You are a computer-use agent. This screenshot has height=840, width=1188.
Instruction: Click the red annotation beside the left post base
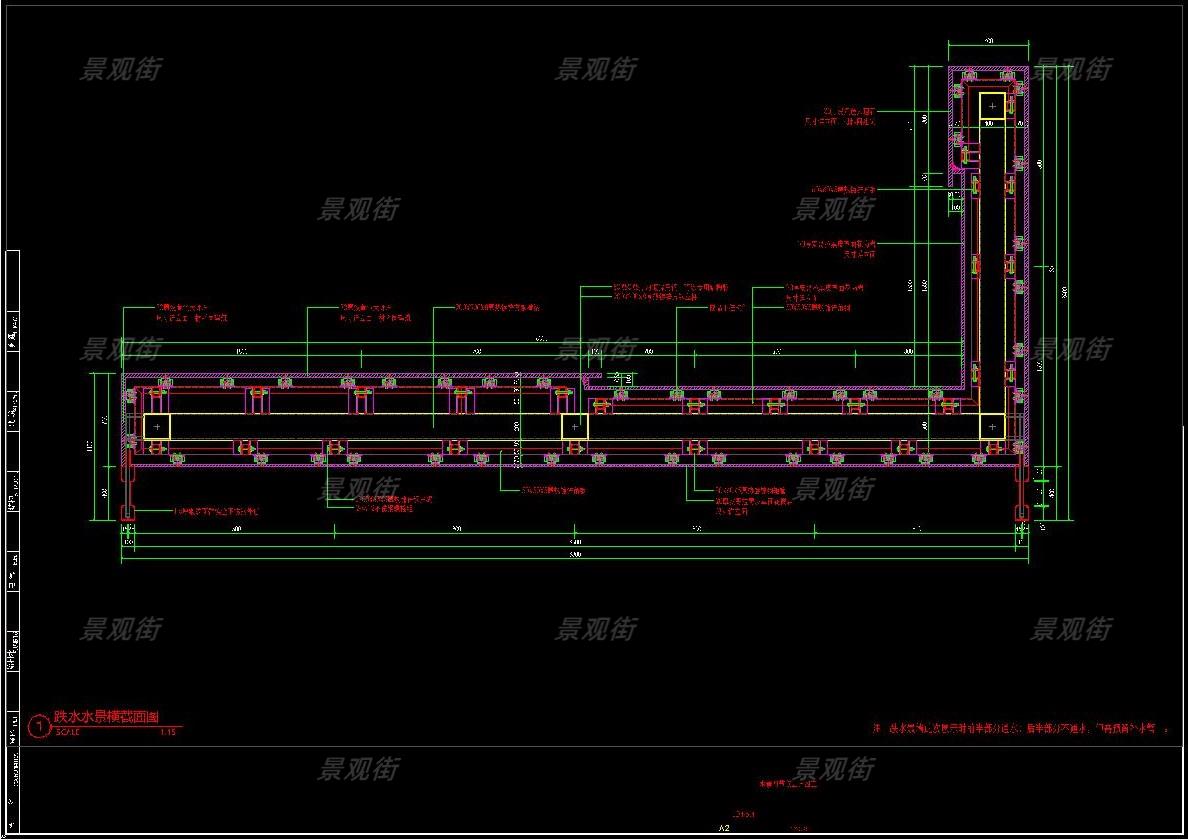click(215, 511)
